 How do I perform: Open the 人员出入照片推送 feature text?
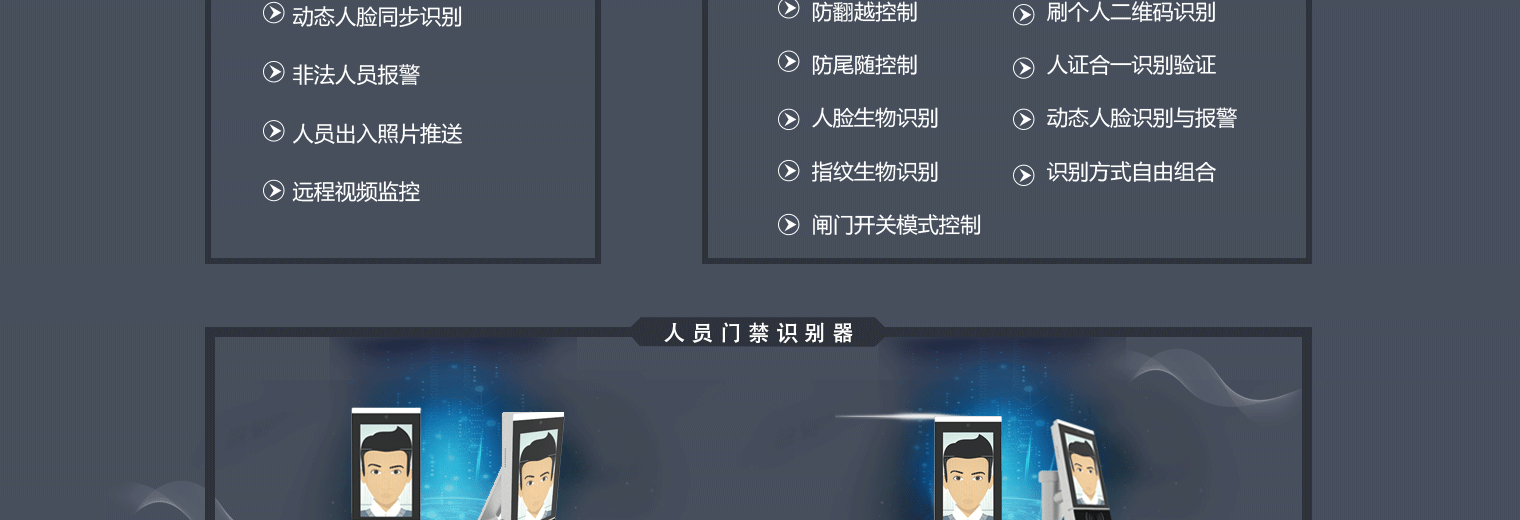377,134
